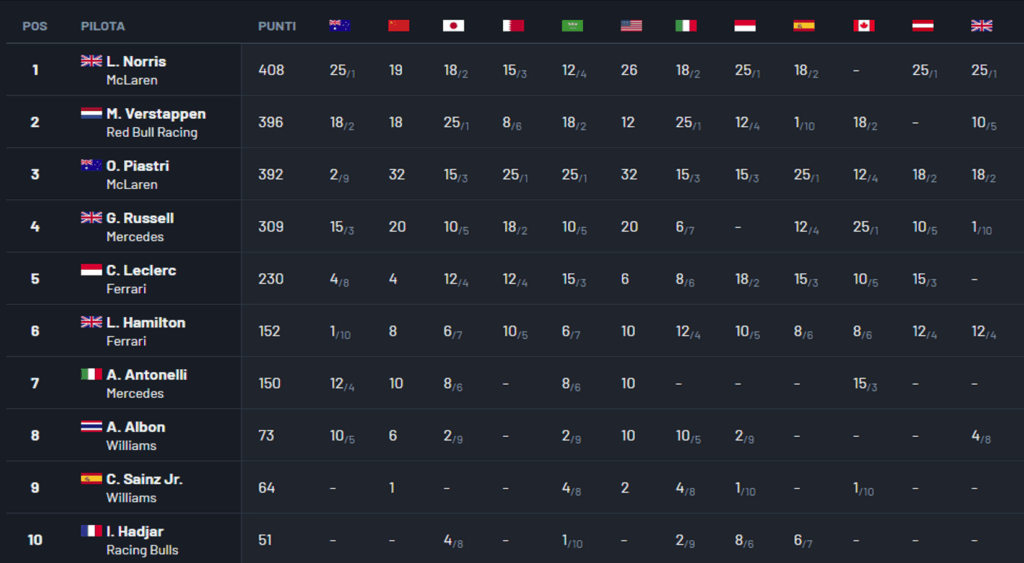Click the French flag beside I. Hadjar
Viewport: 1024px width, 563px height.
pyautogui.click(x=91, y=531)
